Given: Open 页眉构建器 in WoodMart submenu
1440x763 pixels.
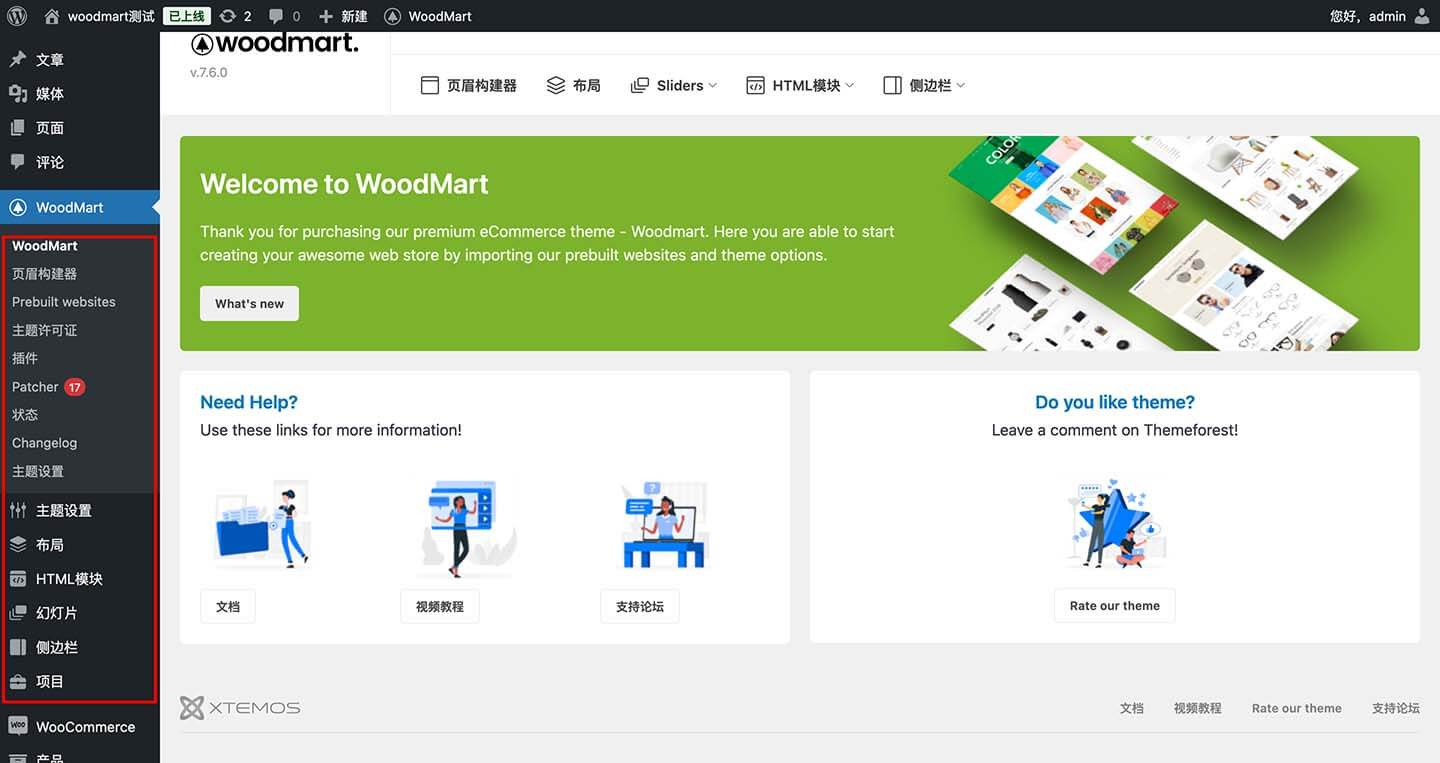Looking at the screenshot, I should 44,274.
